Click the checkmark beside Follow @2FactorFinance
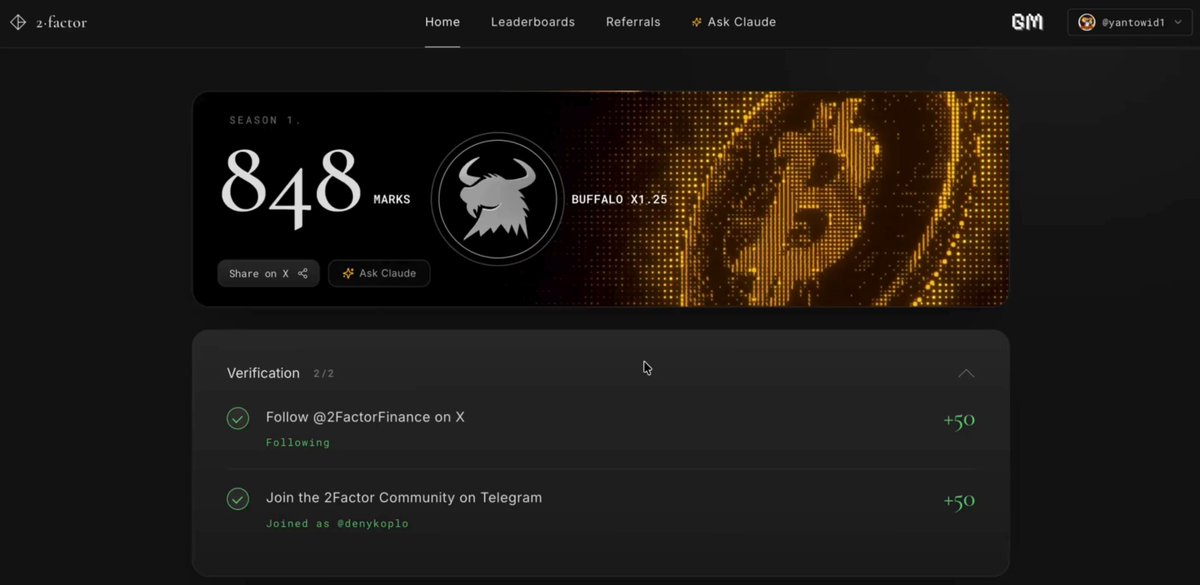This screenshot has width=1200, height=585. pyautogui.click(x=238, y=418)
